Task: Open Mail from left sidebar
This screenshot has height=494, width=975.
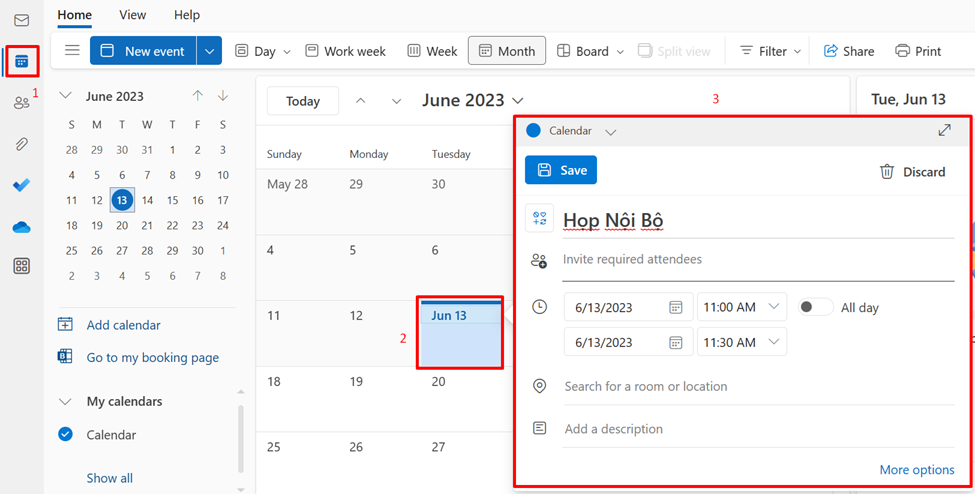Action: coord(22,21)
